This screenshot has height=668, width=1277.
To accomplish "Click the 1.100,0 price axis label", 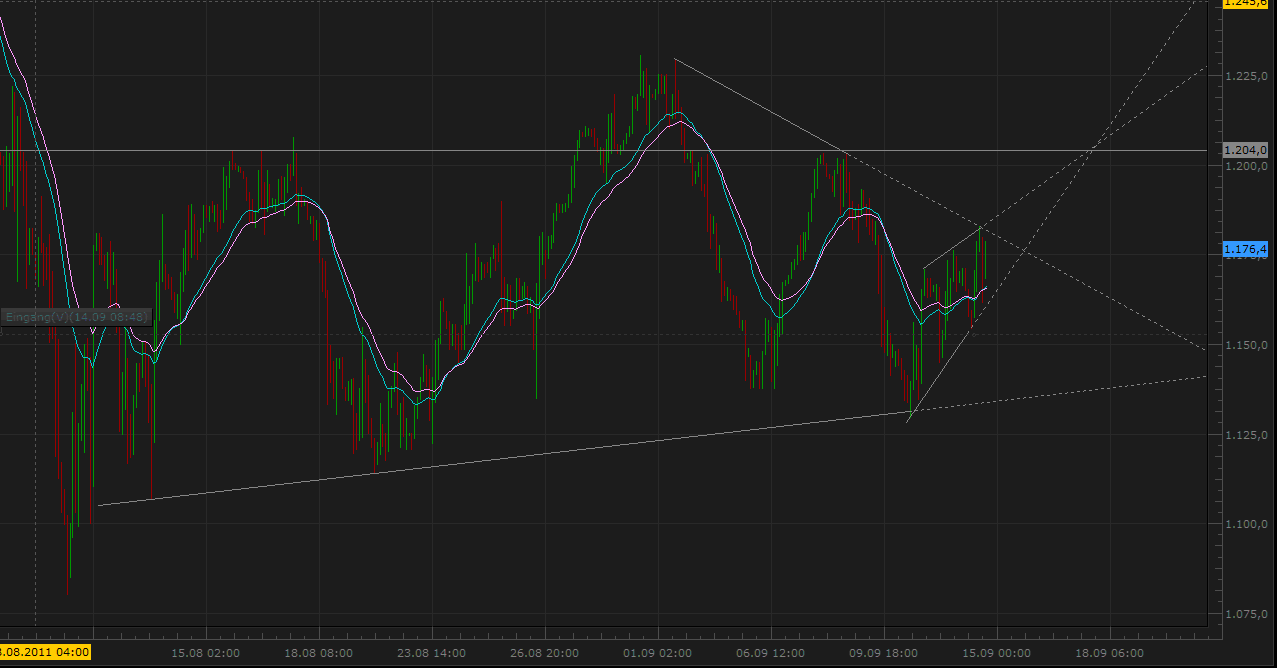I will (1246, 524).
